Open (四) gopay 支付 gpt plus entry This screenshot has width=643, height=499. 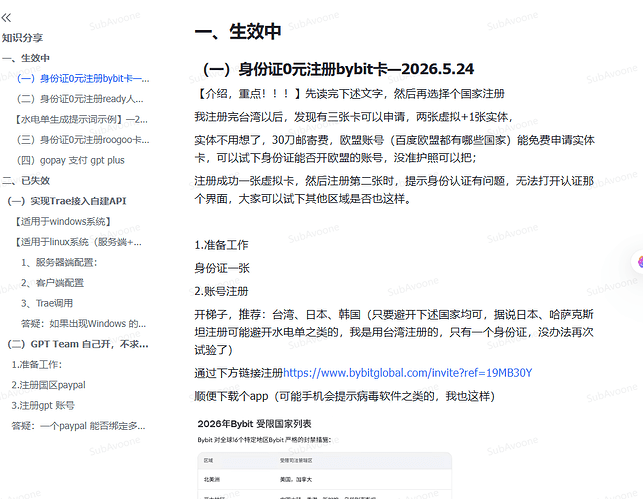click(x=71, y=160)
